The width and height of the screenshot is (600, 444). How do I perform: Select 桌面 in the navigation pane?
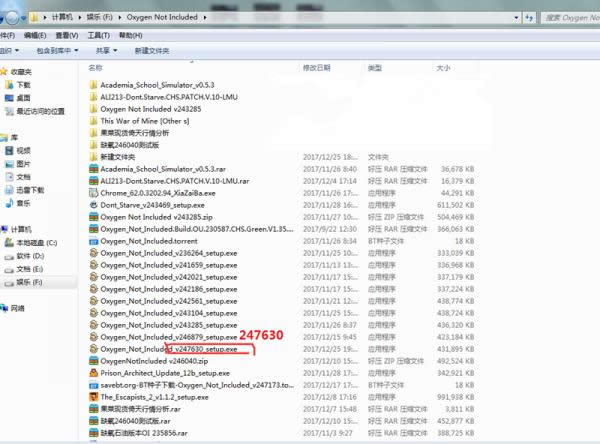[23, 98]
